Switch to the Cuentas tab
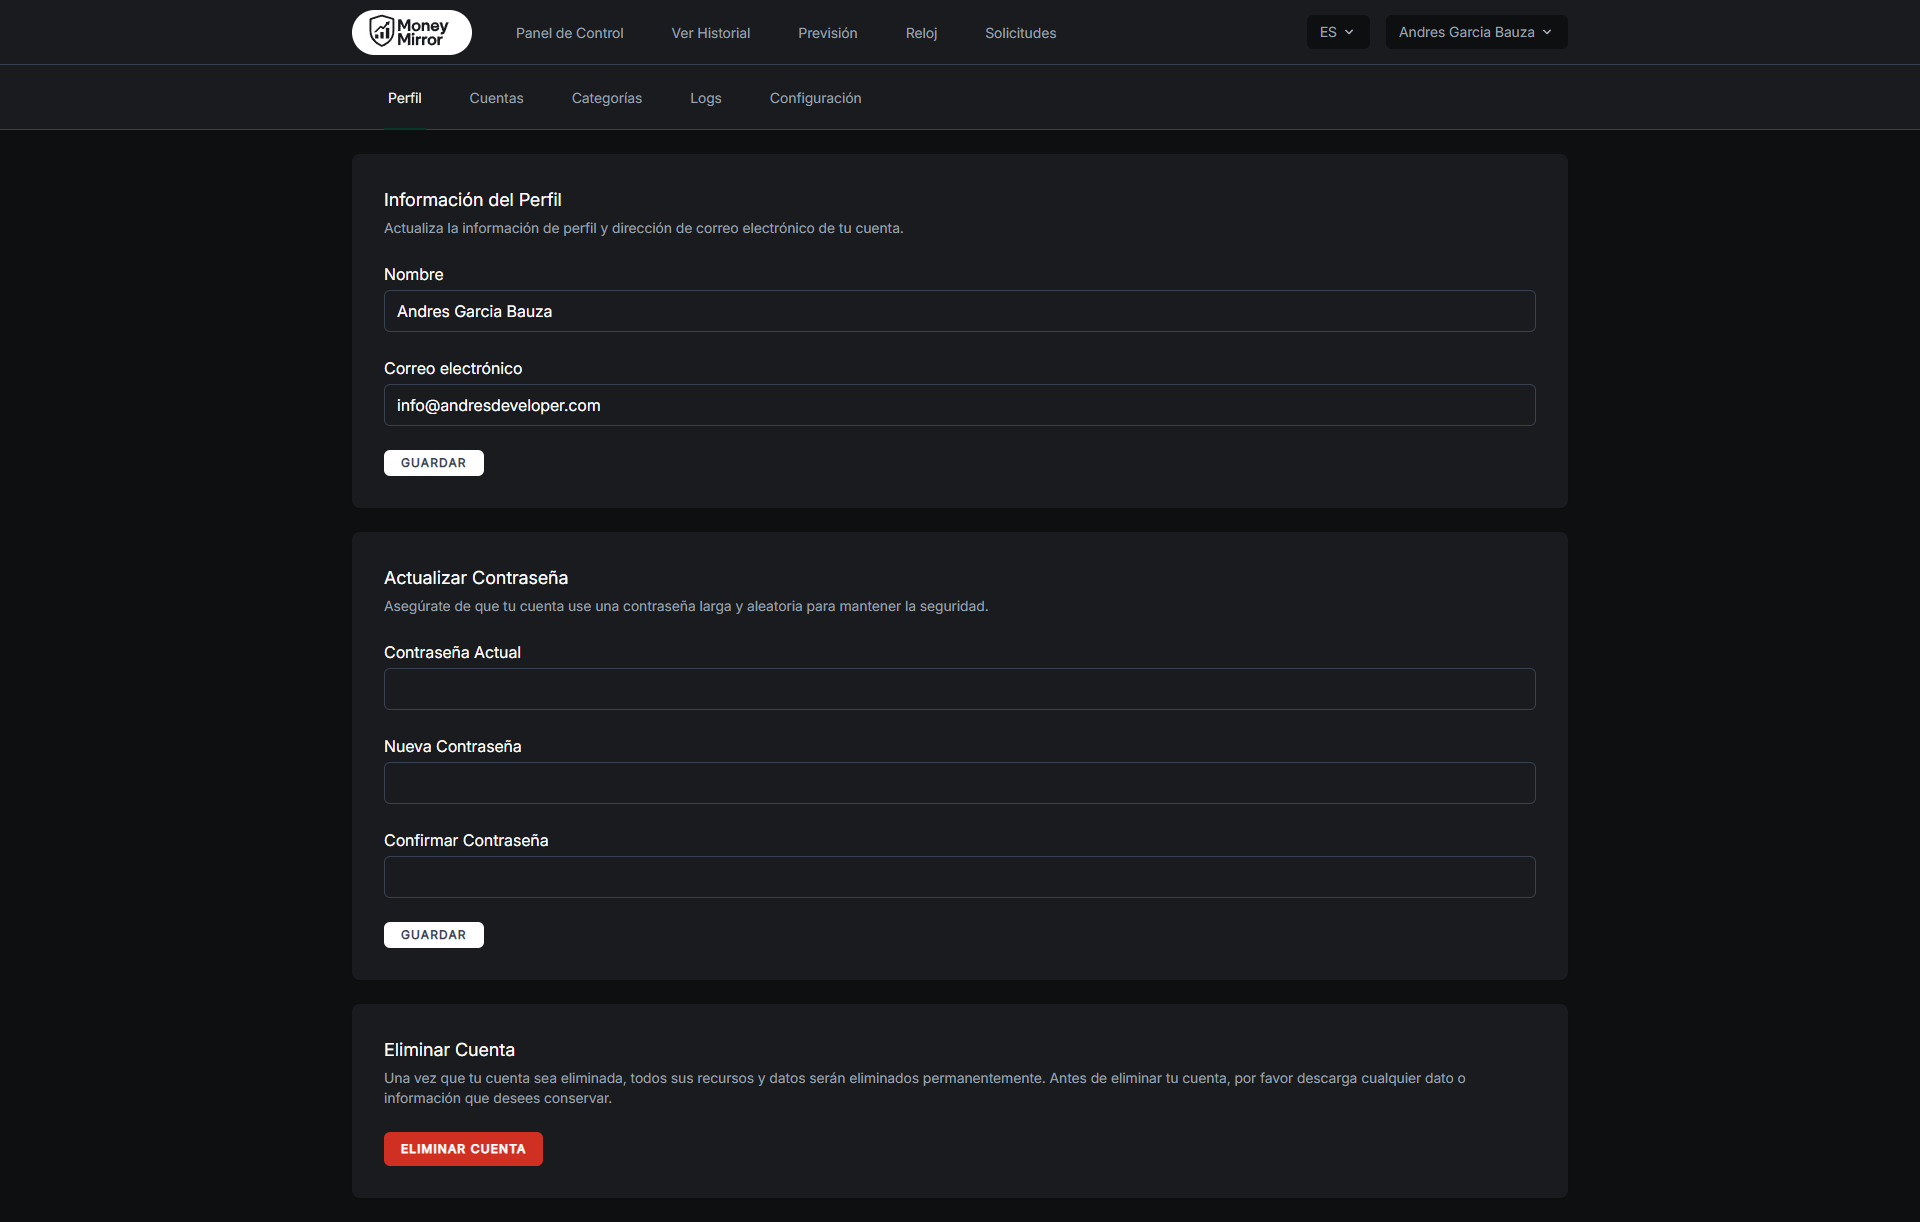Screen dimensions: 1920x1222 click(x=496, y=98)
